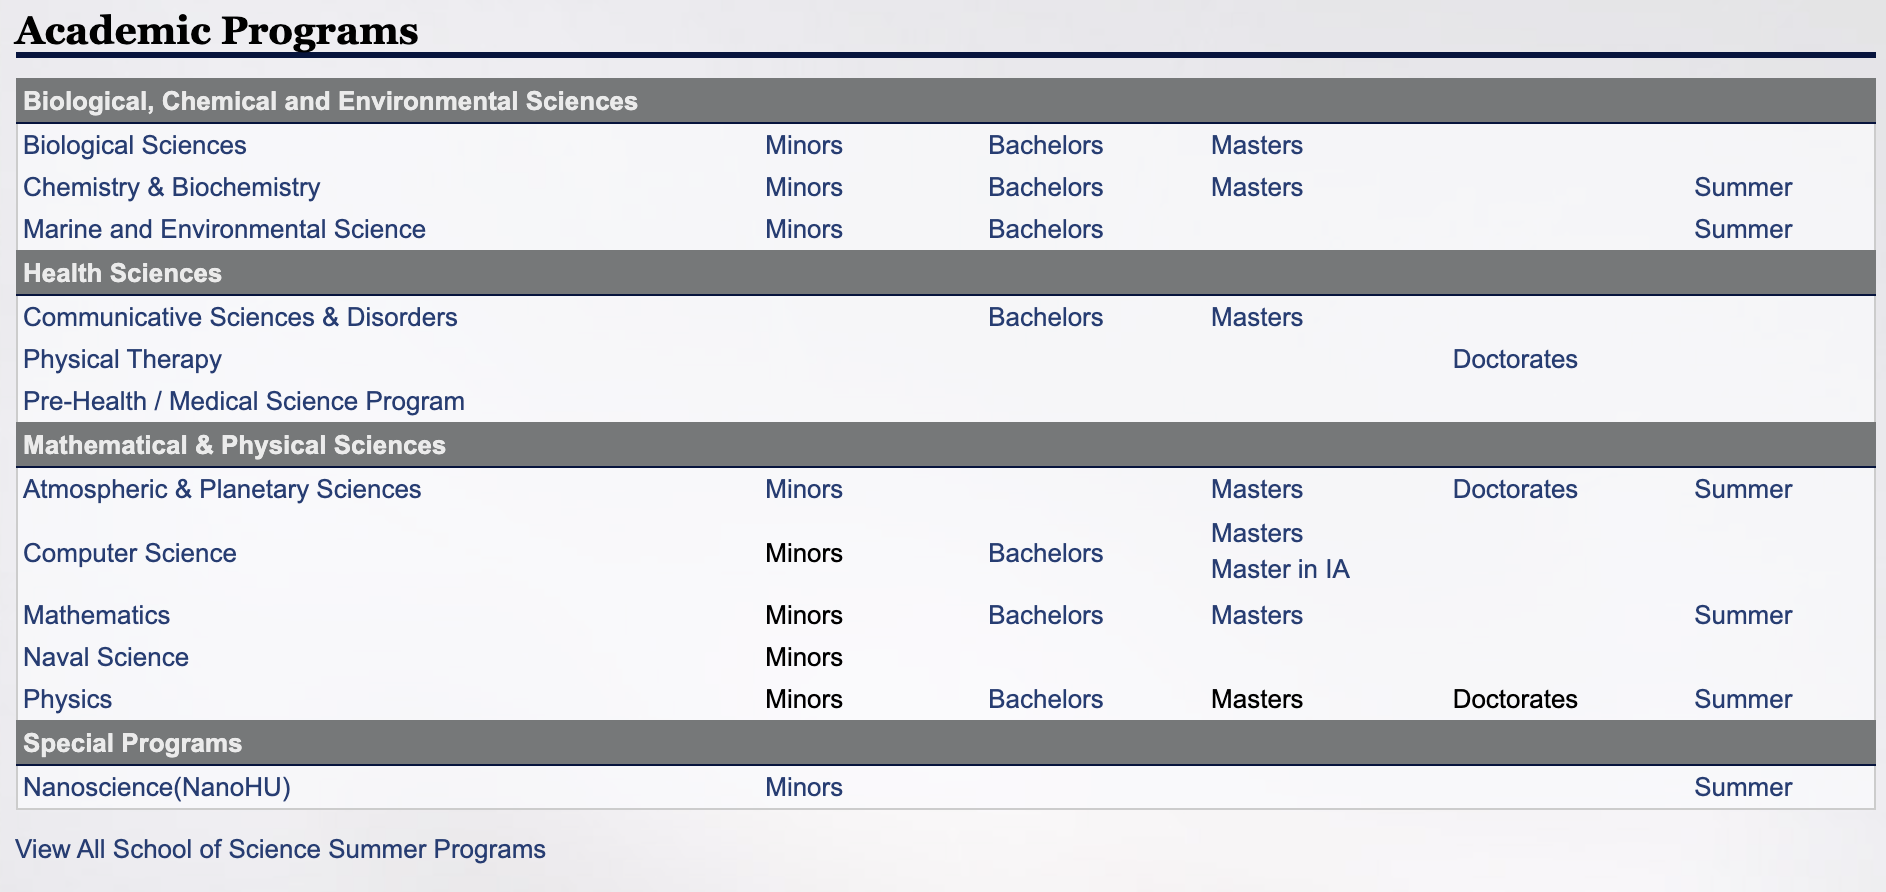Open Physical Therapy Doctorates link
The width and height of the screenshot is (1886, 892).
coord(1514,359)
